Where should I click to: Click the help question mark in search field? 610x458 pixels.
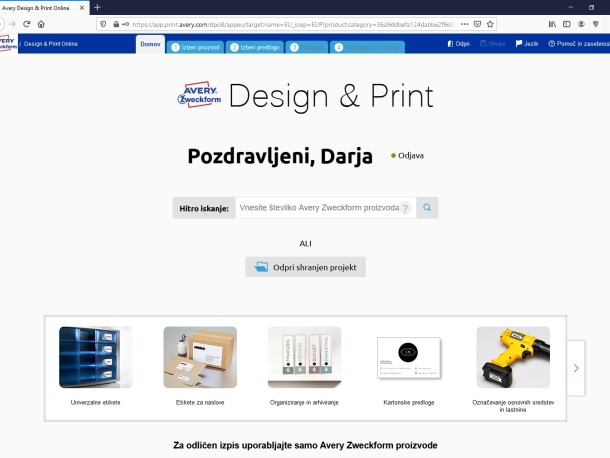(405, 209)
